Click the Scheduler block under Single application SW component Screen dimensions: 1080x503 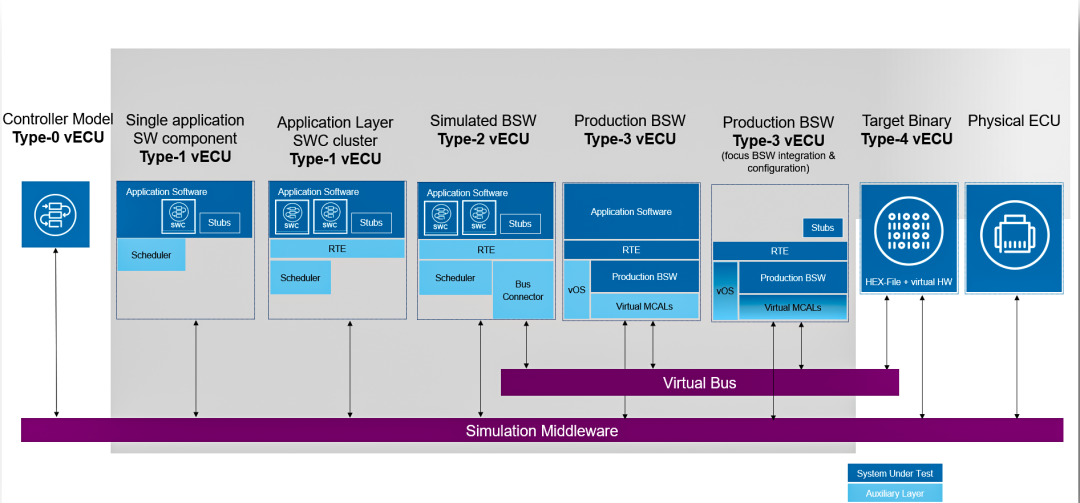click(151, 255)
